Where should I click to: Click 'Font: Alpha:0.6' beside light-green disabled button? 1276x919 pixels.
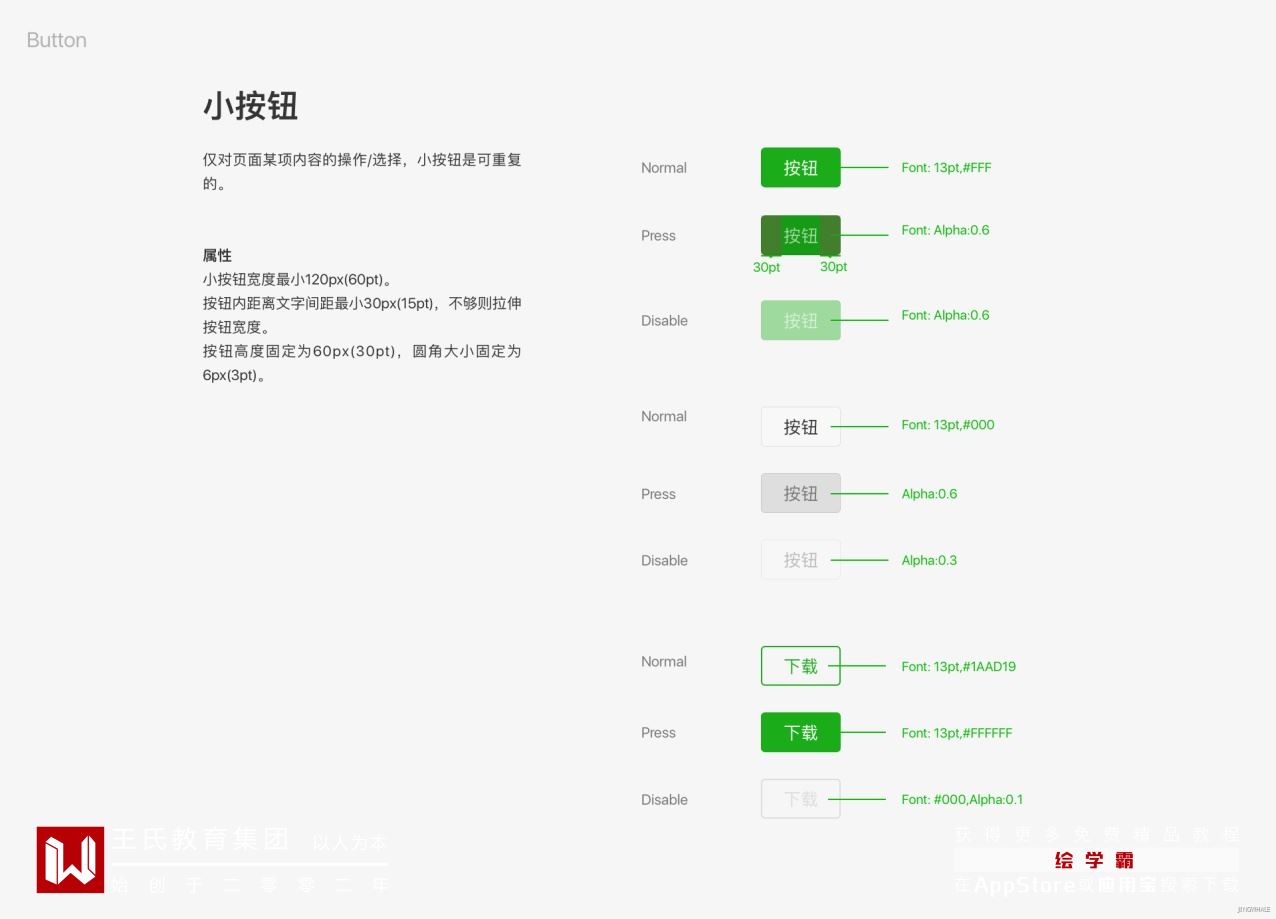tap(945, 315)
